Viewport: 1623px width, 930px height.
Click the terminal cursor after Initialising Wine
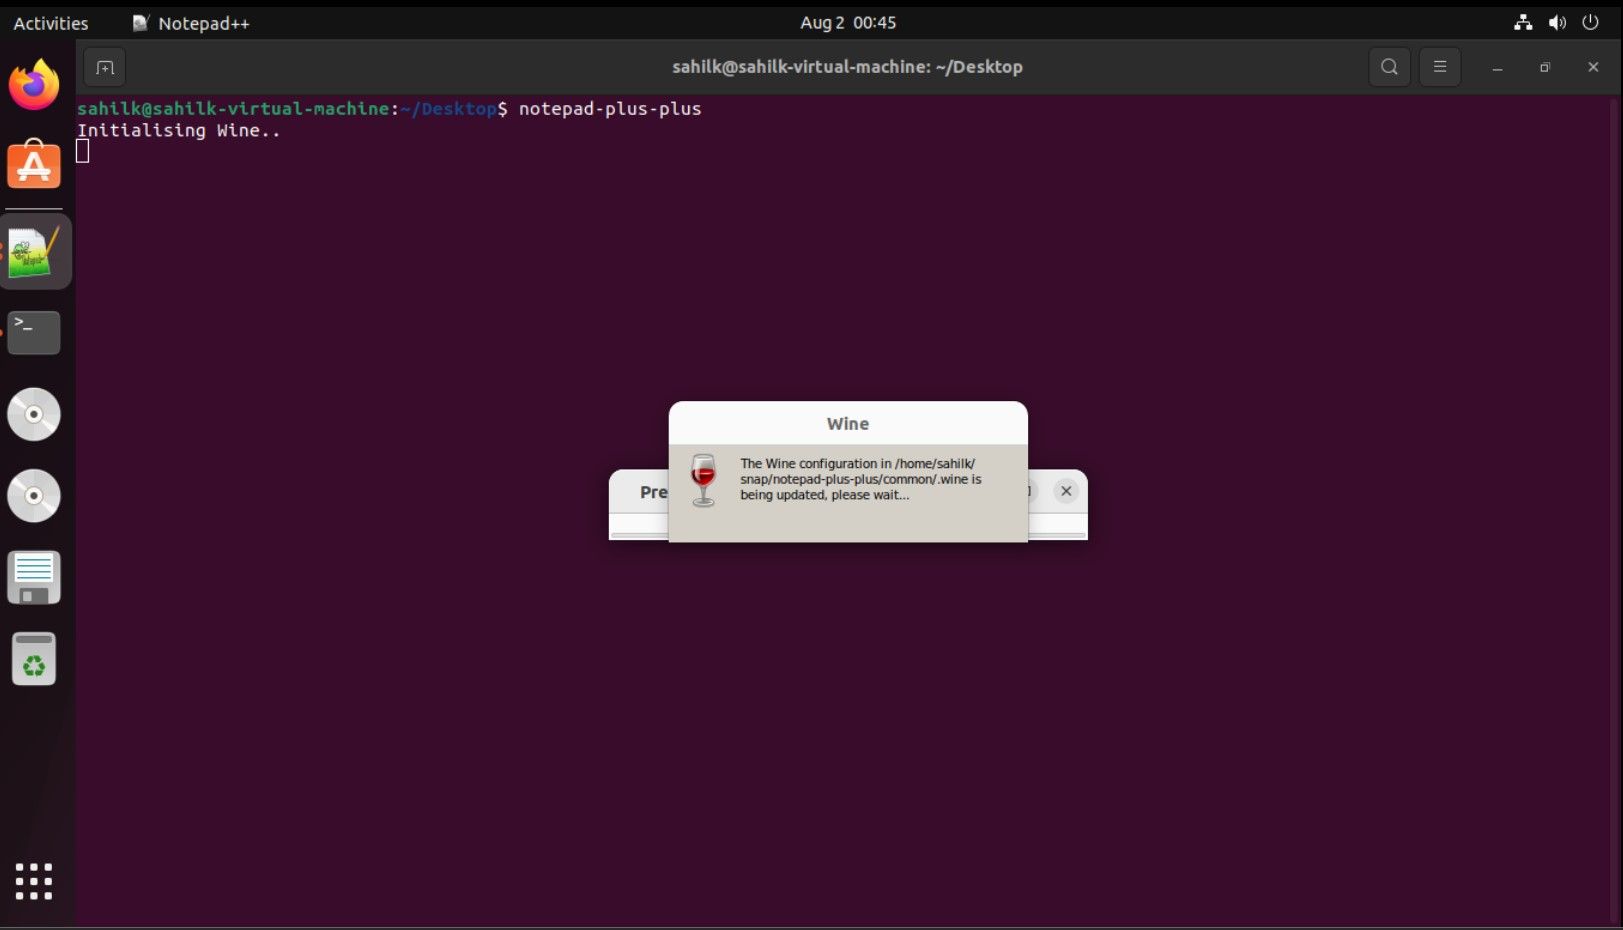pos(84,150)
